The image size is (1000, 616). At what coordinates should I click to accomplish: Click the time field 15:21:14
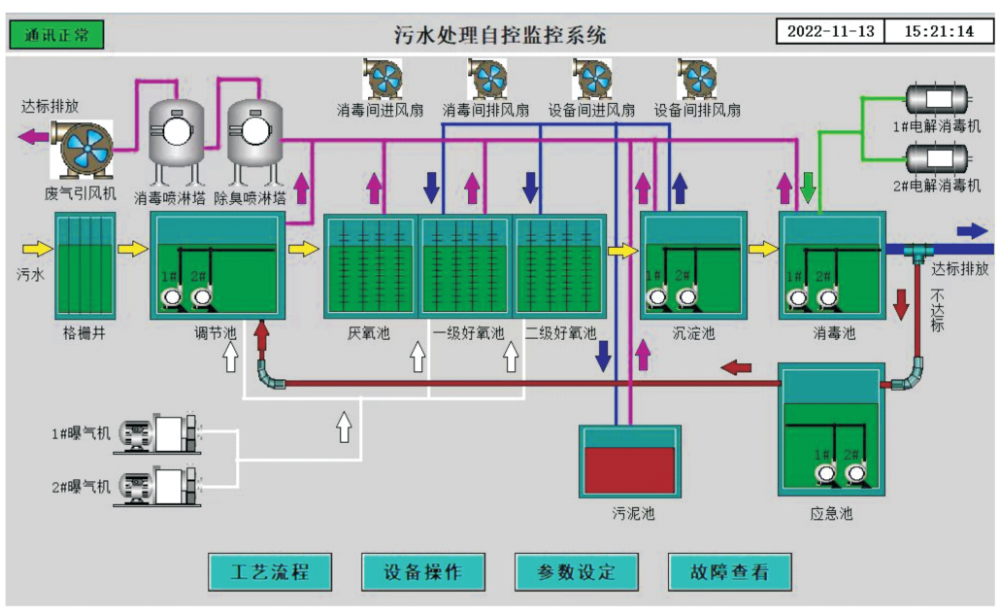[939, 31]
